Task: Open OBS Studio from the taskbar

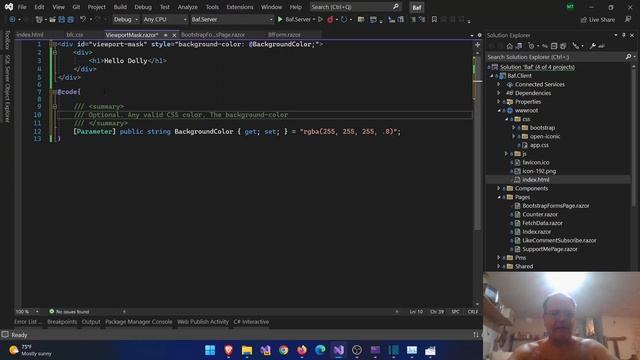Action: (357, 350)
